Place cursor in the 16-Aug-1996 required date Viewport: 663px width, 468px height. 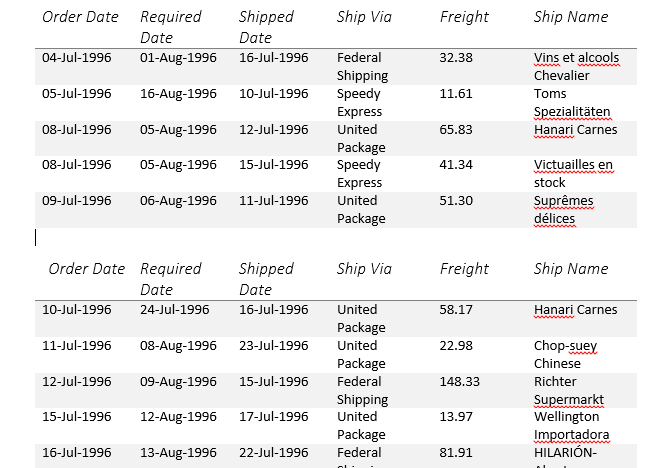[178, 94]
